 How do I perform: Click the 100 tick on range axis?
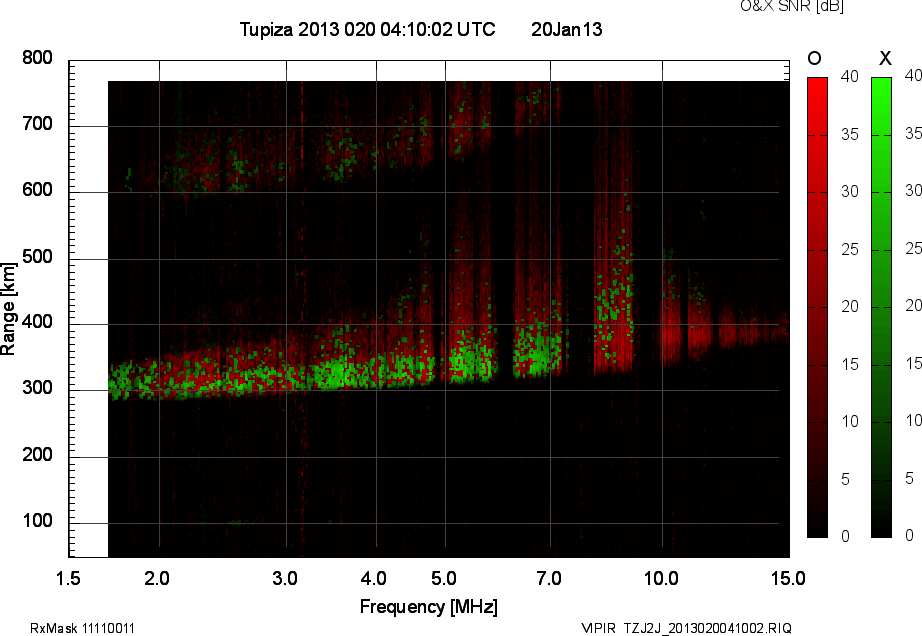click(37, 522)
